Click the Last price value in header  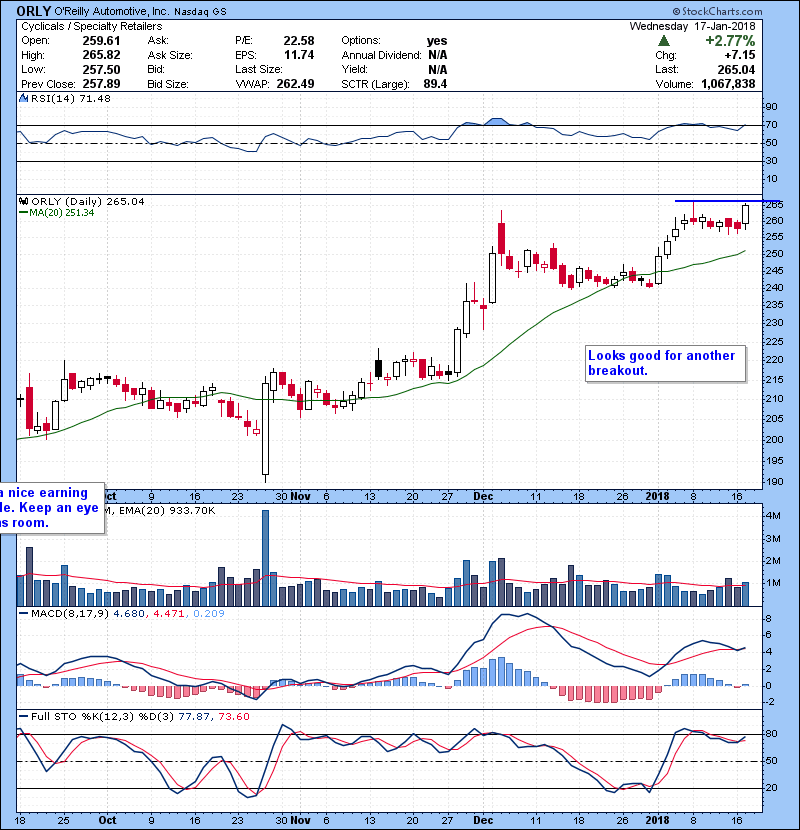click(736, 69)
